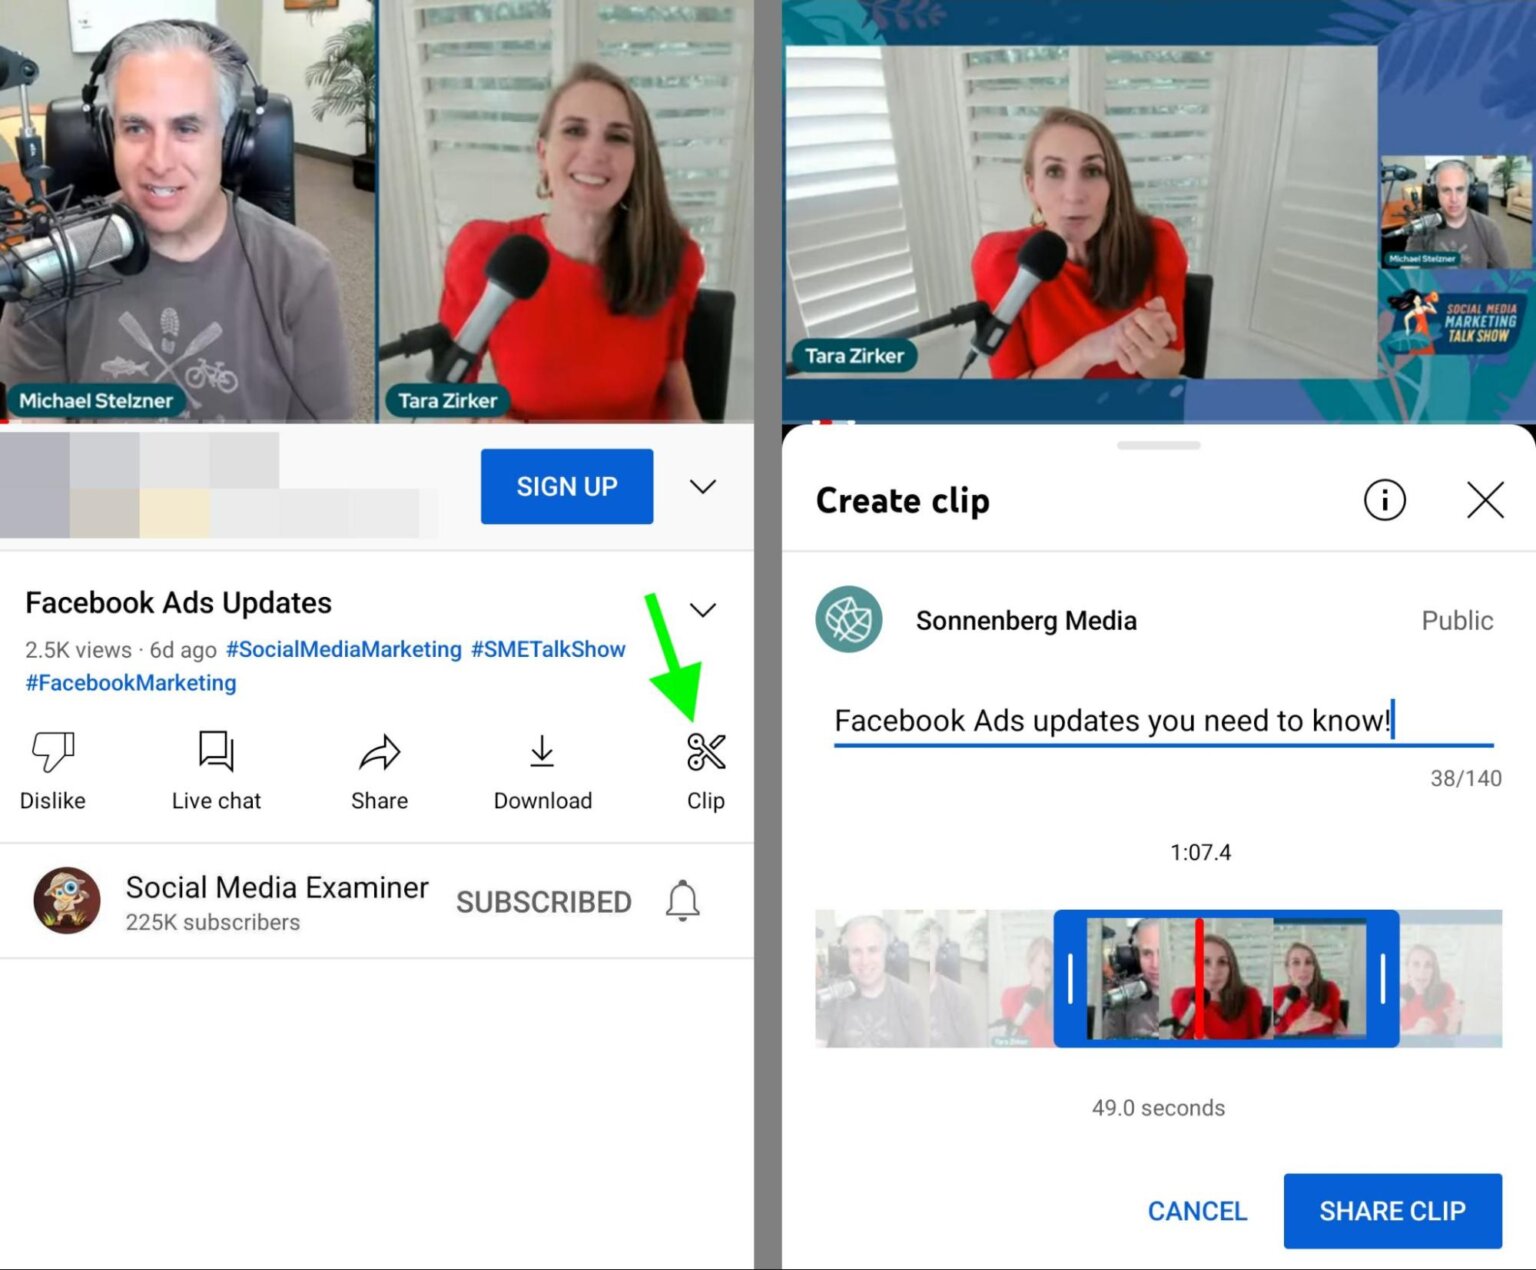Change clip visibility from Public

pos(1457,620)
